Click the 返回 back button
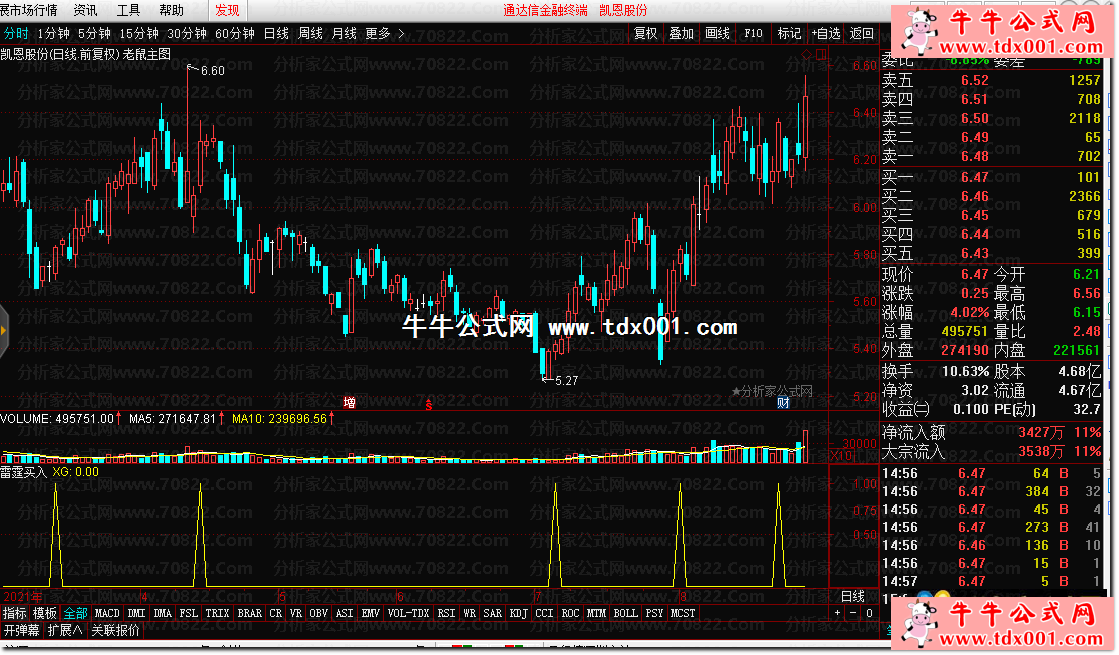 tap(861, 34)
